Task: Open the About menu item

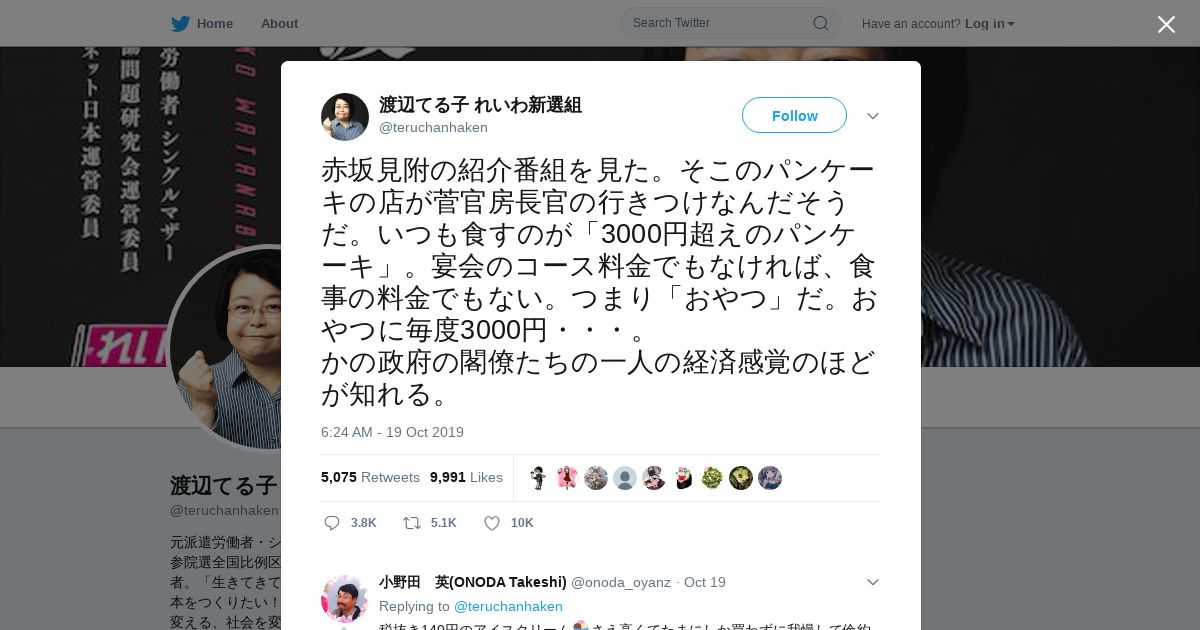Action: (x=279, y=23)
